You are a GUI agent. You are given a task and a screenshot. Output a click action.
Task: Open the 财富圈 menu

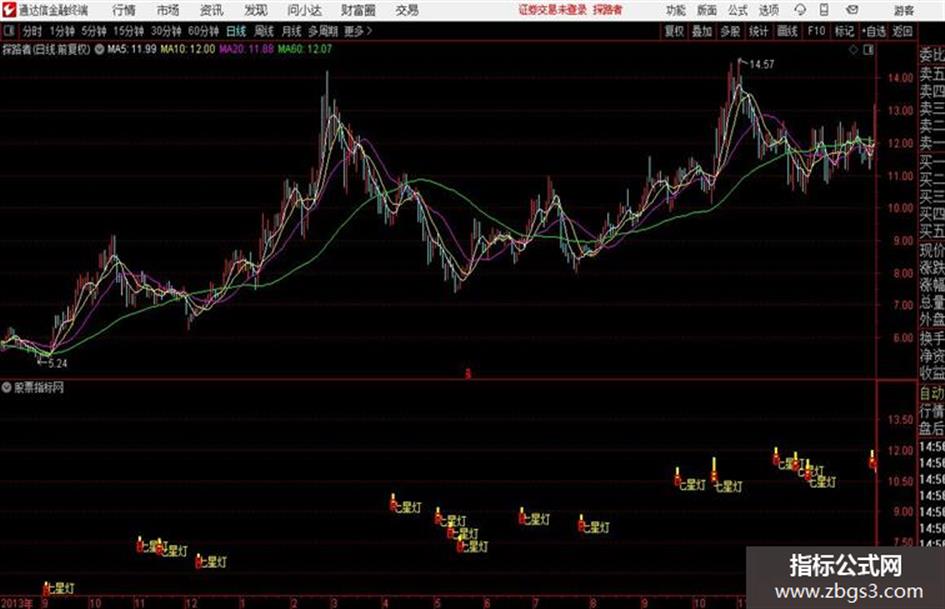click(x=358, y=10)
